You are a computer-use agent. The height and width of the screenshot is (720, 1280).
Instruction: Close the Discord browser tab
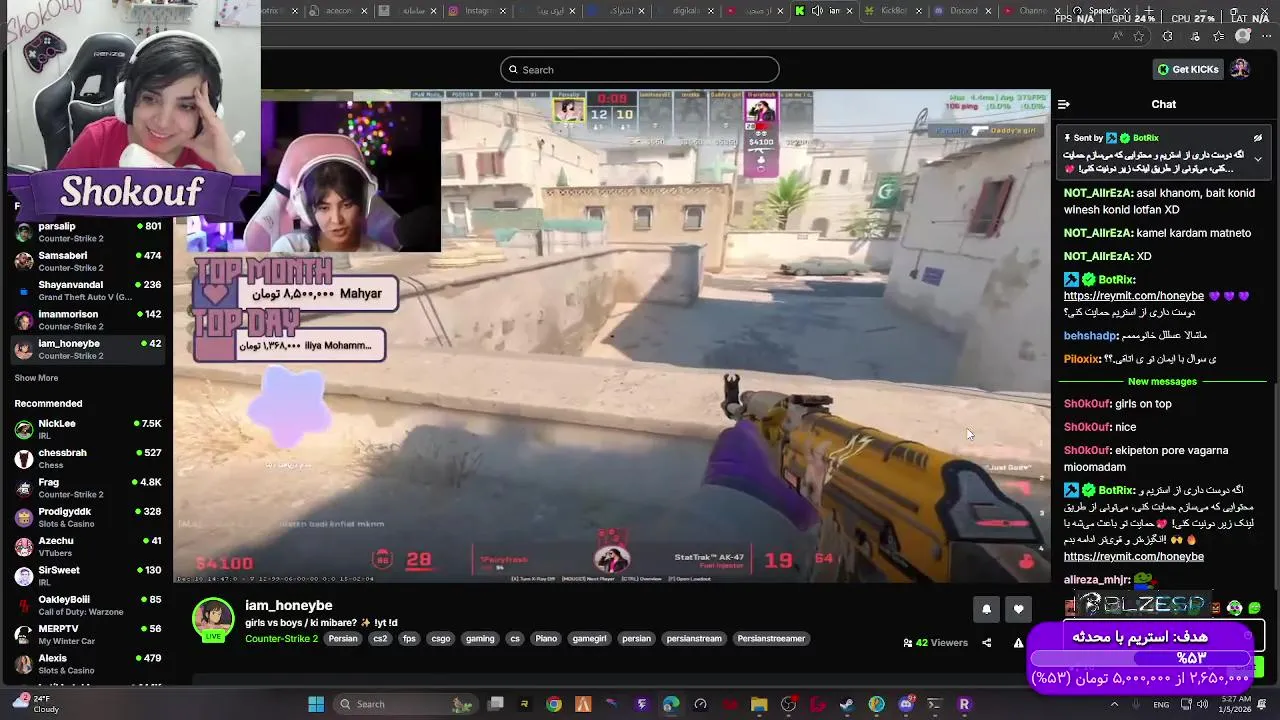[988, 11]
